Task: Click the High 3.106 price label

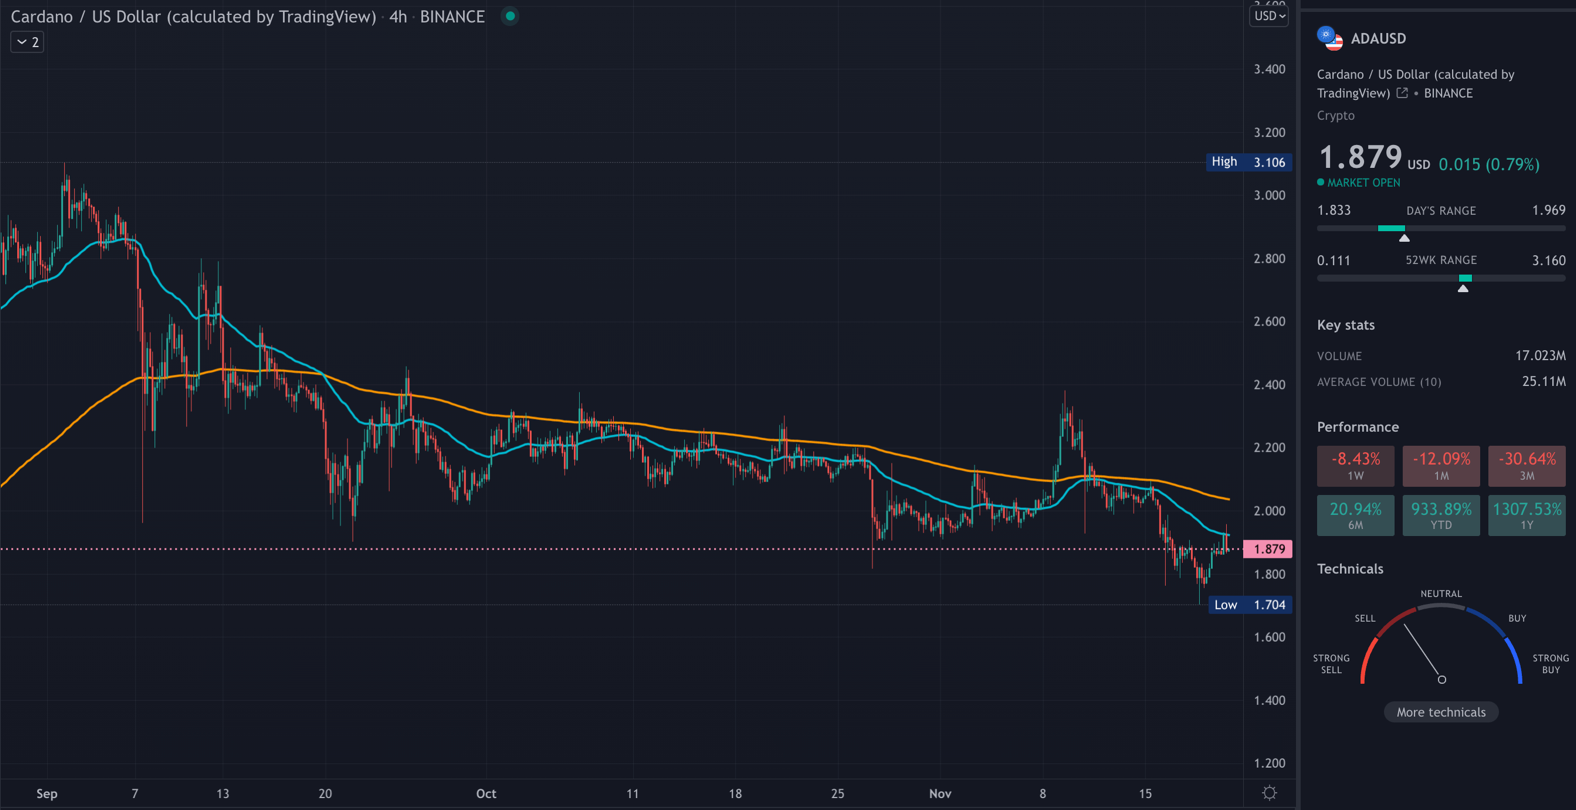Action: (1249, 162)
